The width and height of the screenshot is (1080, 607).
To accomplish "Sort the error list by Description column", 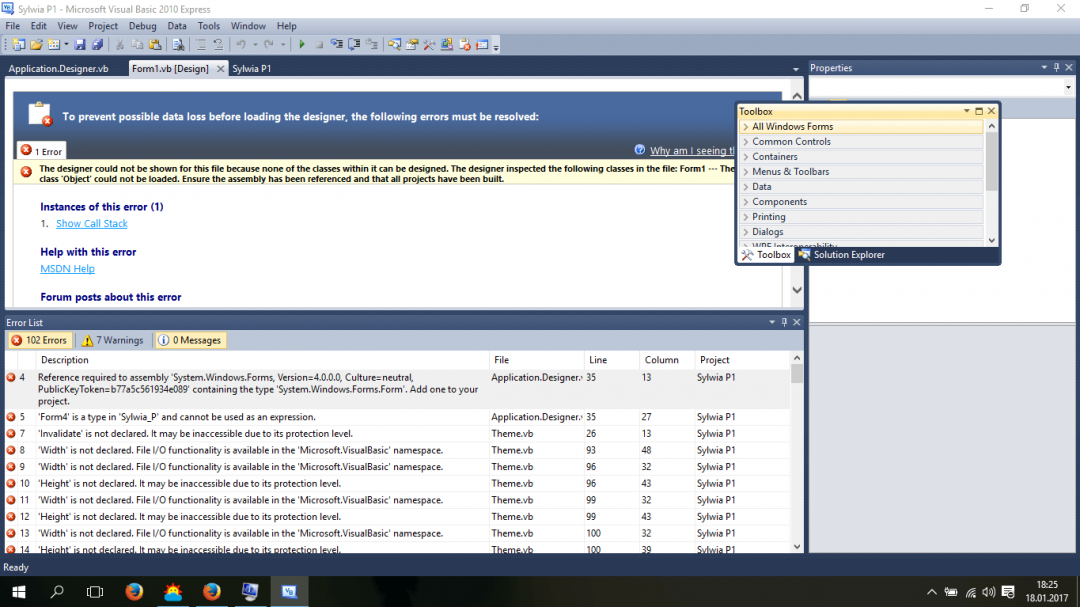I will pos(64,360).
